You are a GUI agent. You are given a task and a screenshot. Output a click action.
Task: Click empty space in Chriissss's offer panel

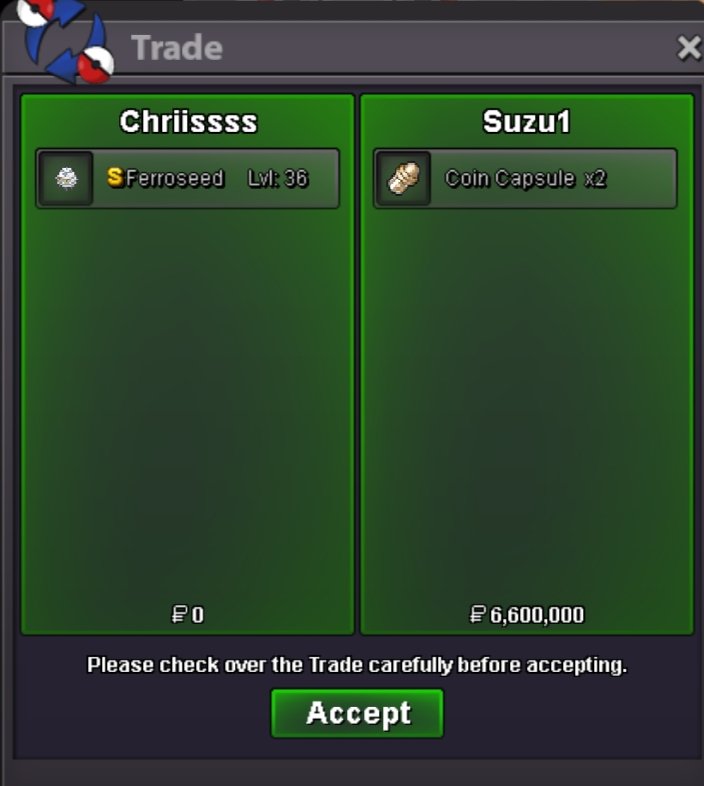click(x=188, y=401)
